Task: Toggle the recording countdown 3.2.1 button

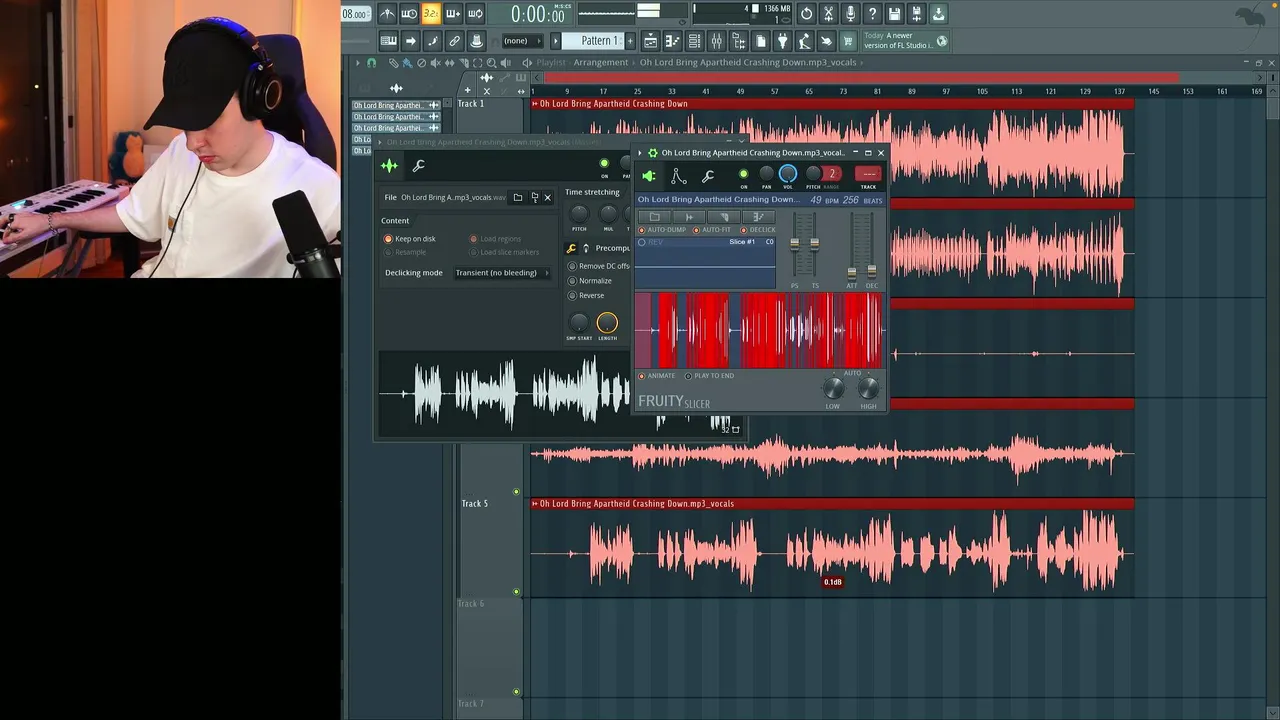Action: point(431,14)
